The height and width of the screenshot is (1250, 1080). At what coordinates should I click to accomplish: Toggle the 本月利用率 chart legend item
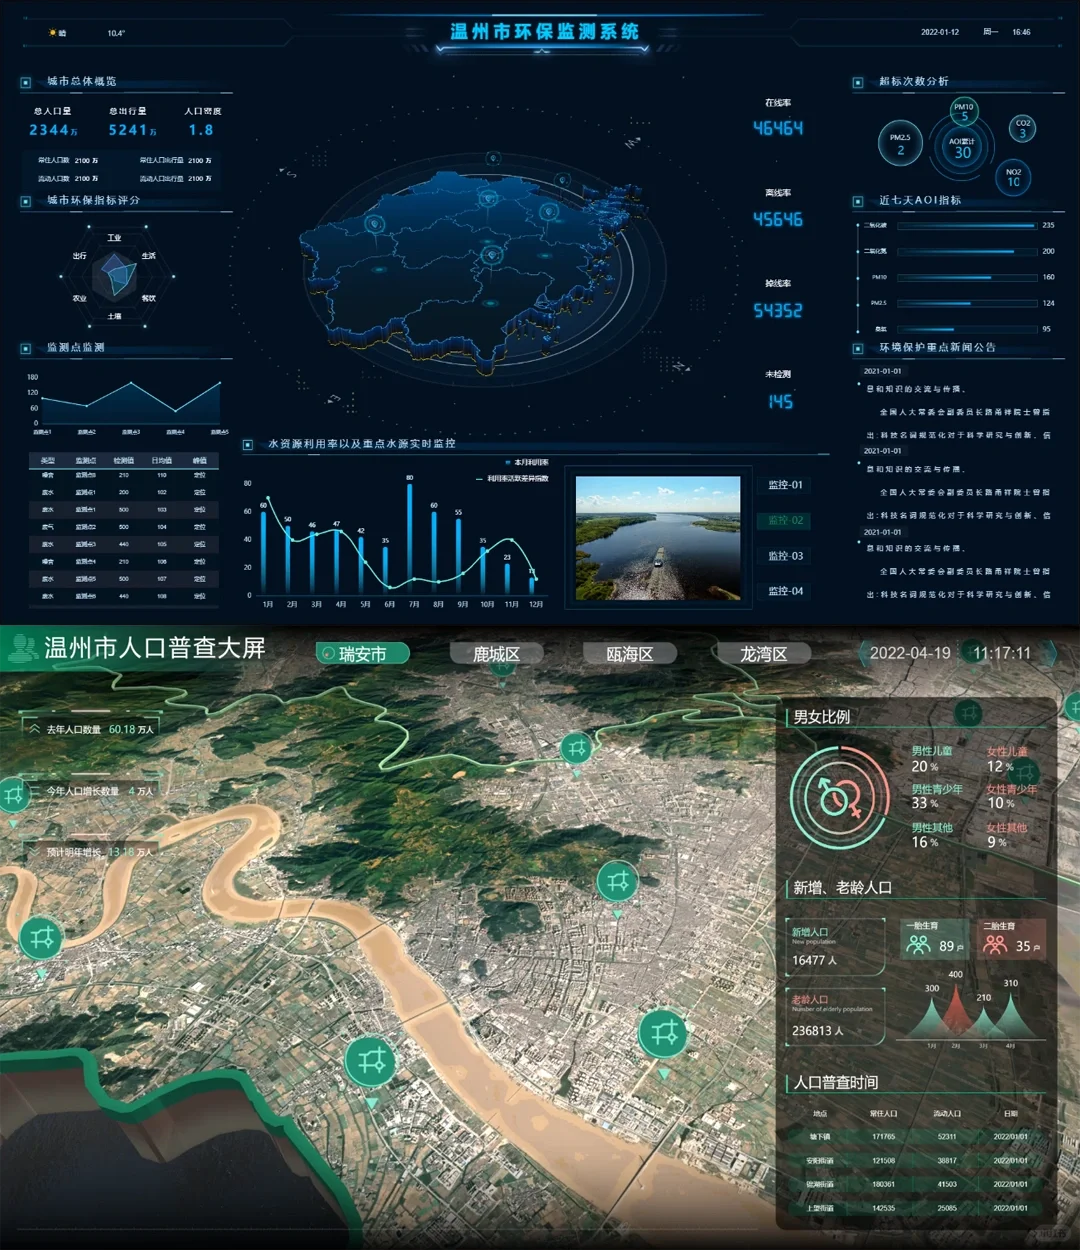pos(527,463)
